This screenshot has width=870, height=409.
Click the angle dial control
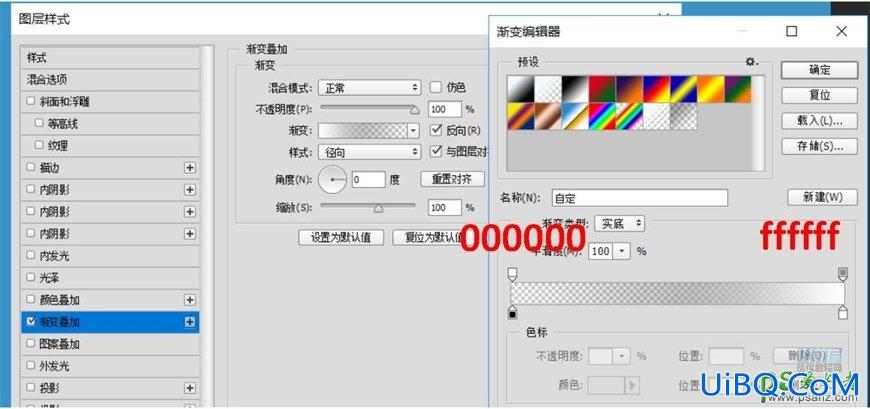click(x=333, y=180)
